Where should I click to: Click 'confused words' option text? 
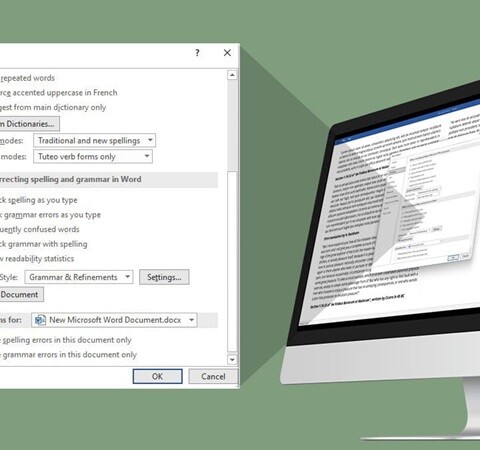tap(53, 229)
